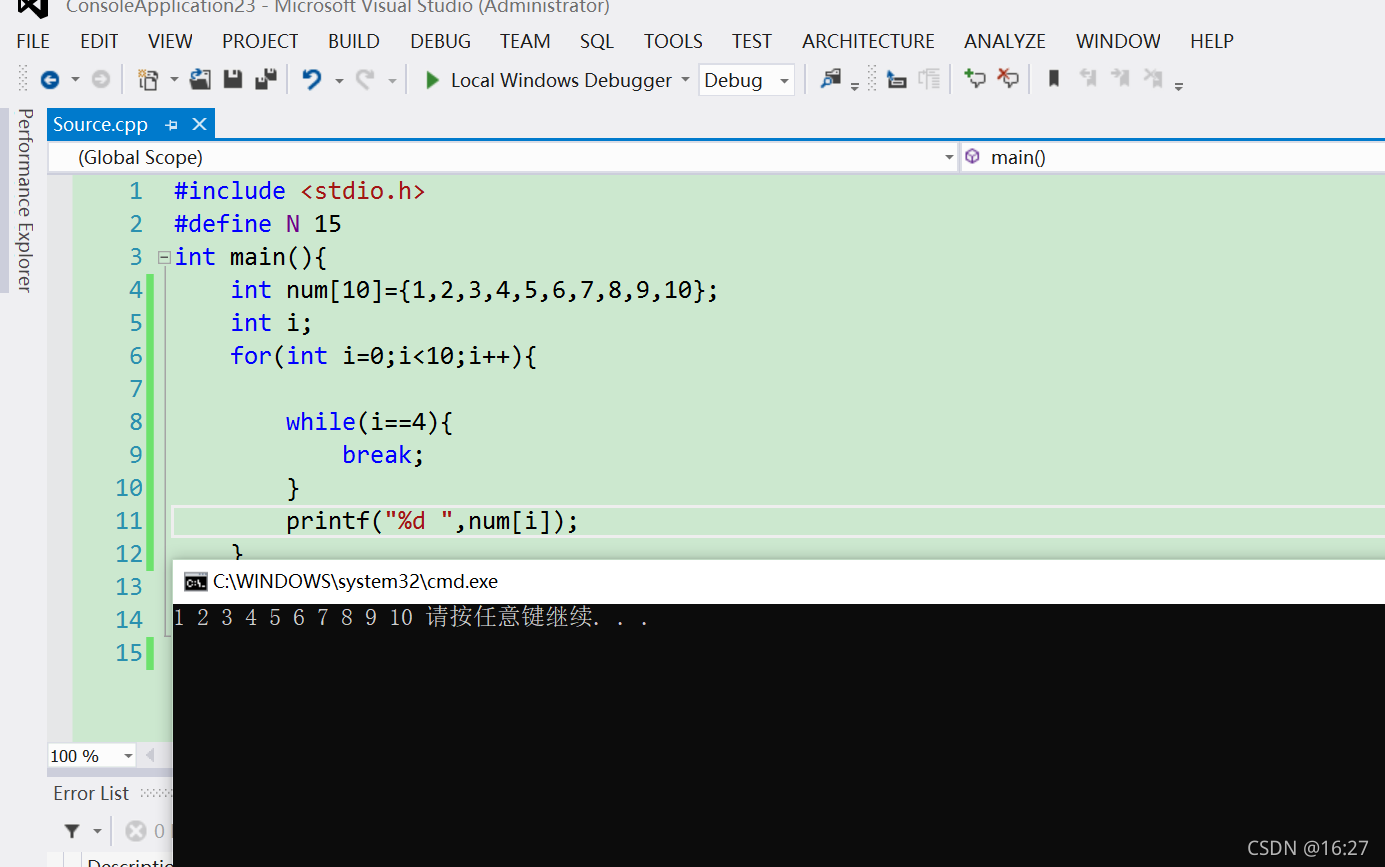Click the Find in Files toolbar icon
1385x867 pixels.
830,79
